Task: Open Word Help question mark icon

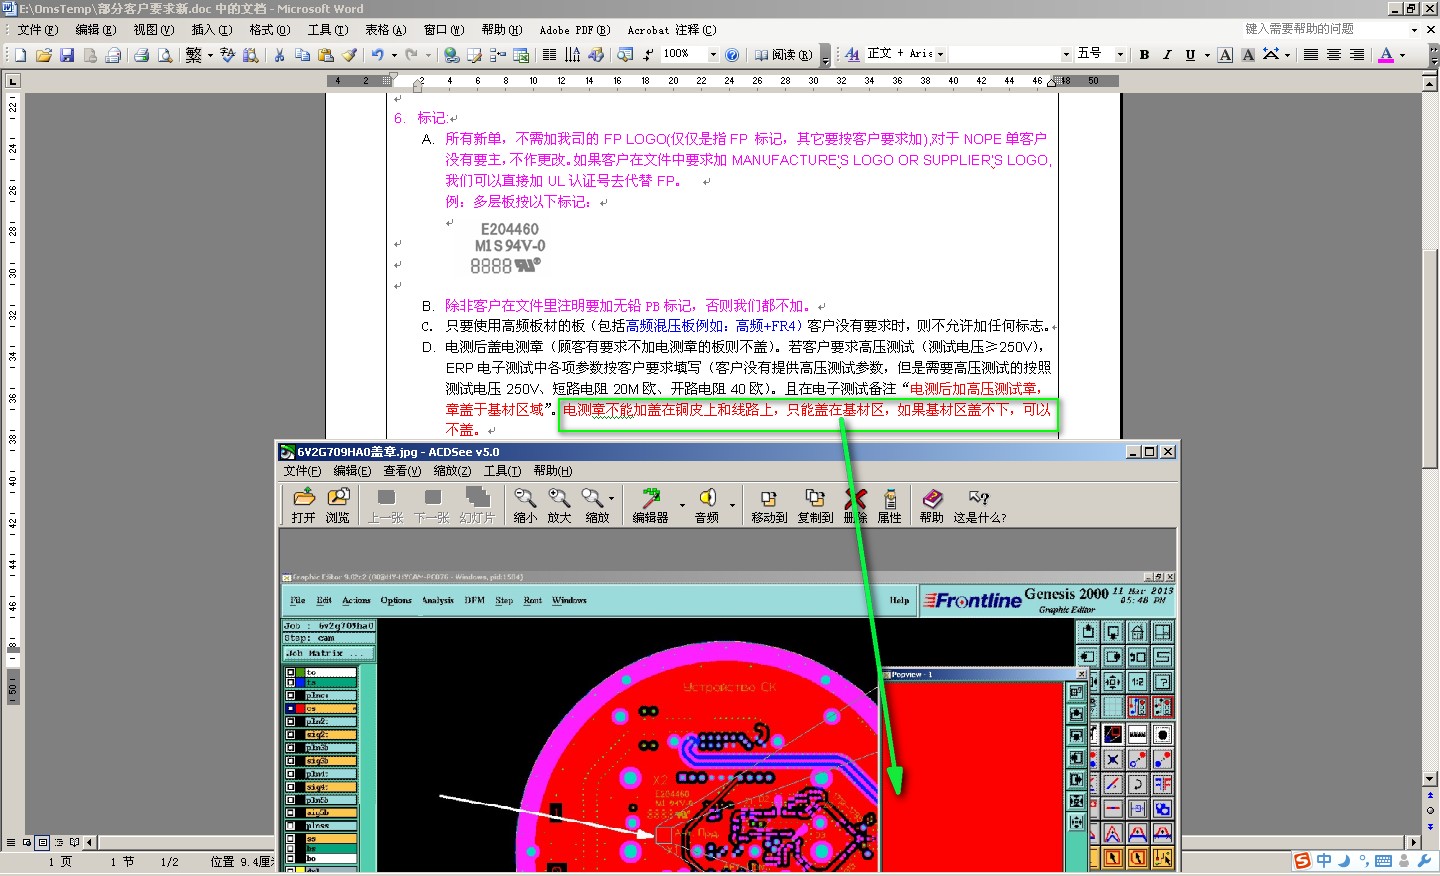Action: click(x=732, y=55)
